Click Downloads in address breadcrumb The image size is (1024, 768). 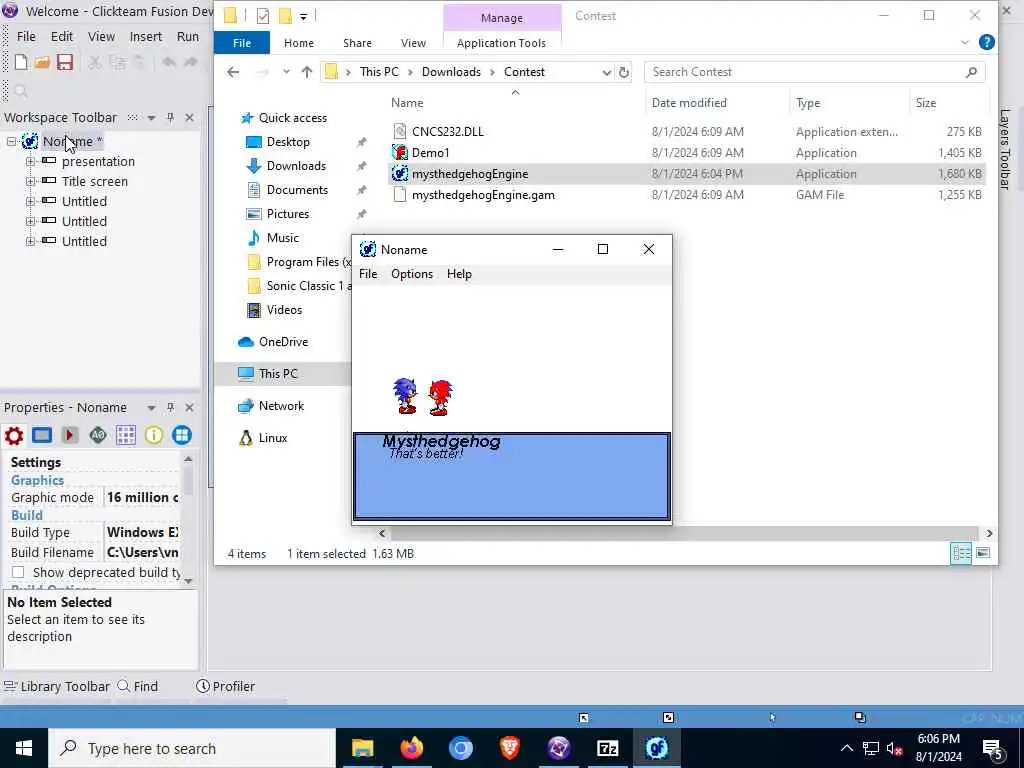tap(451, 72)
